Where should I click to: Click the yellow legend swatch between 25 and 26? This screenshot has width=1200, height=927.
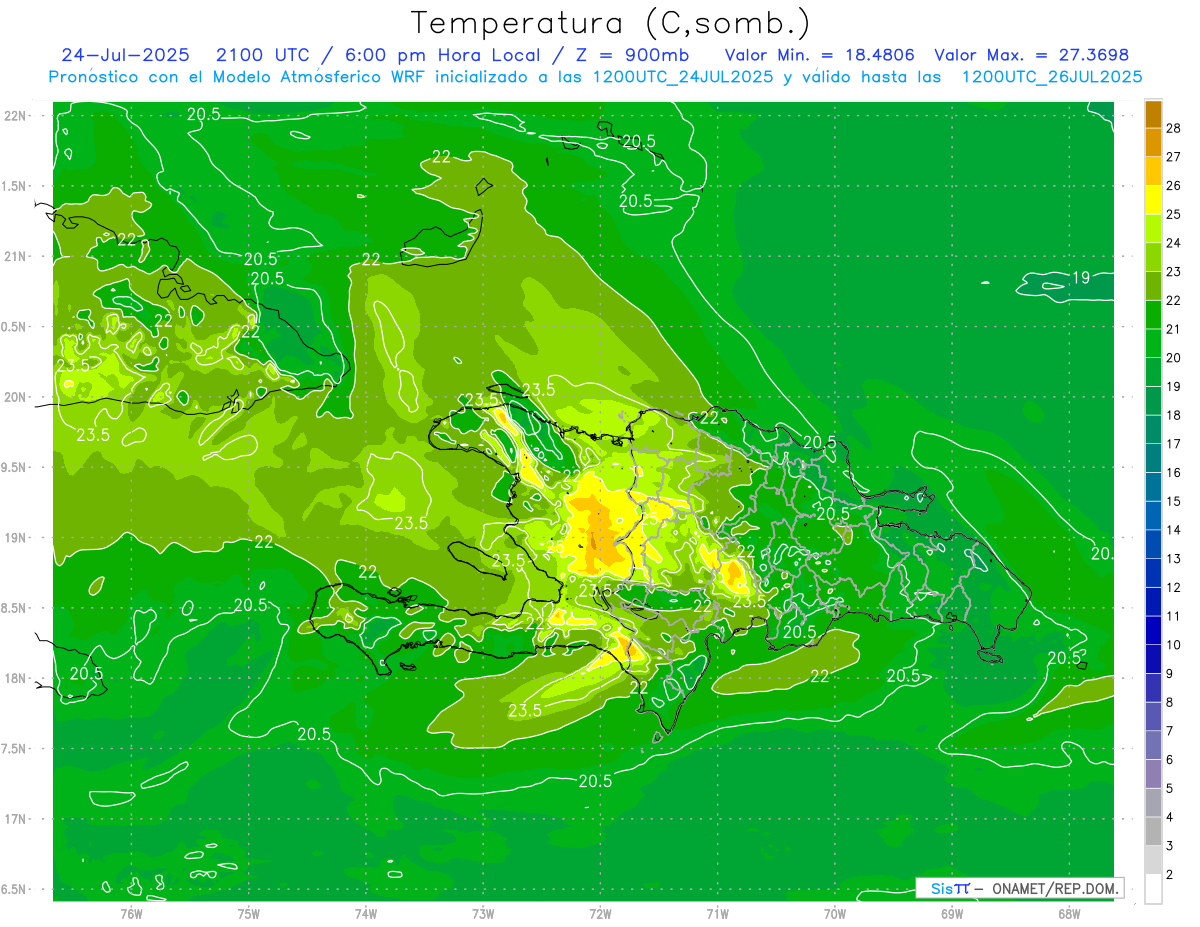1153,200
